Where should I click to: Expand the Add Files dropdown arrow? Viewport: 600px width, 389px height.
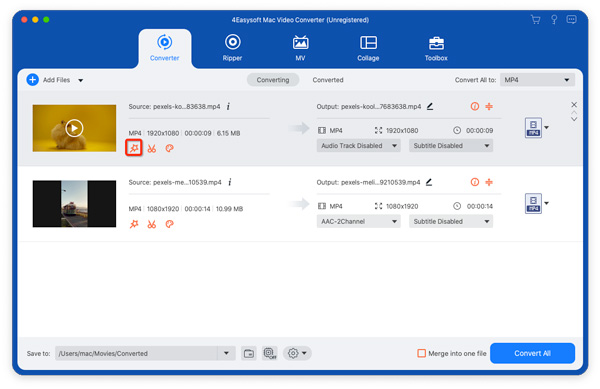(x=81, y=80)
